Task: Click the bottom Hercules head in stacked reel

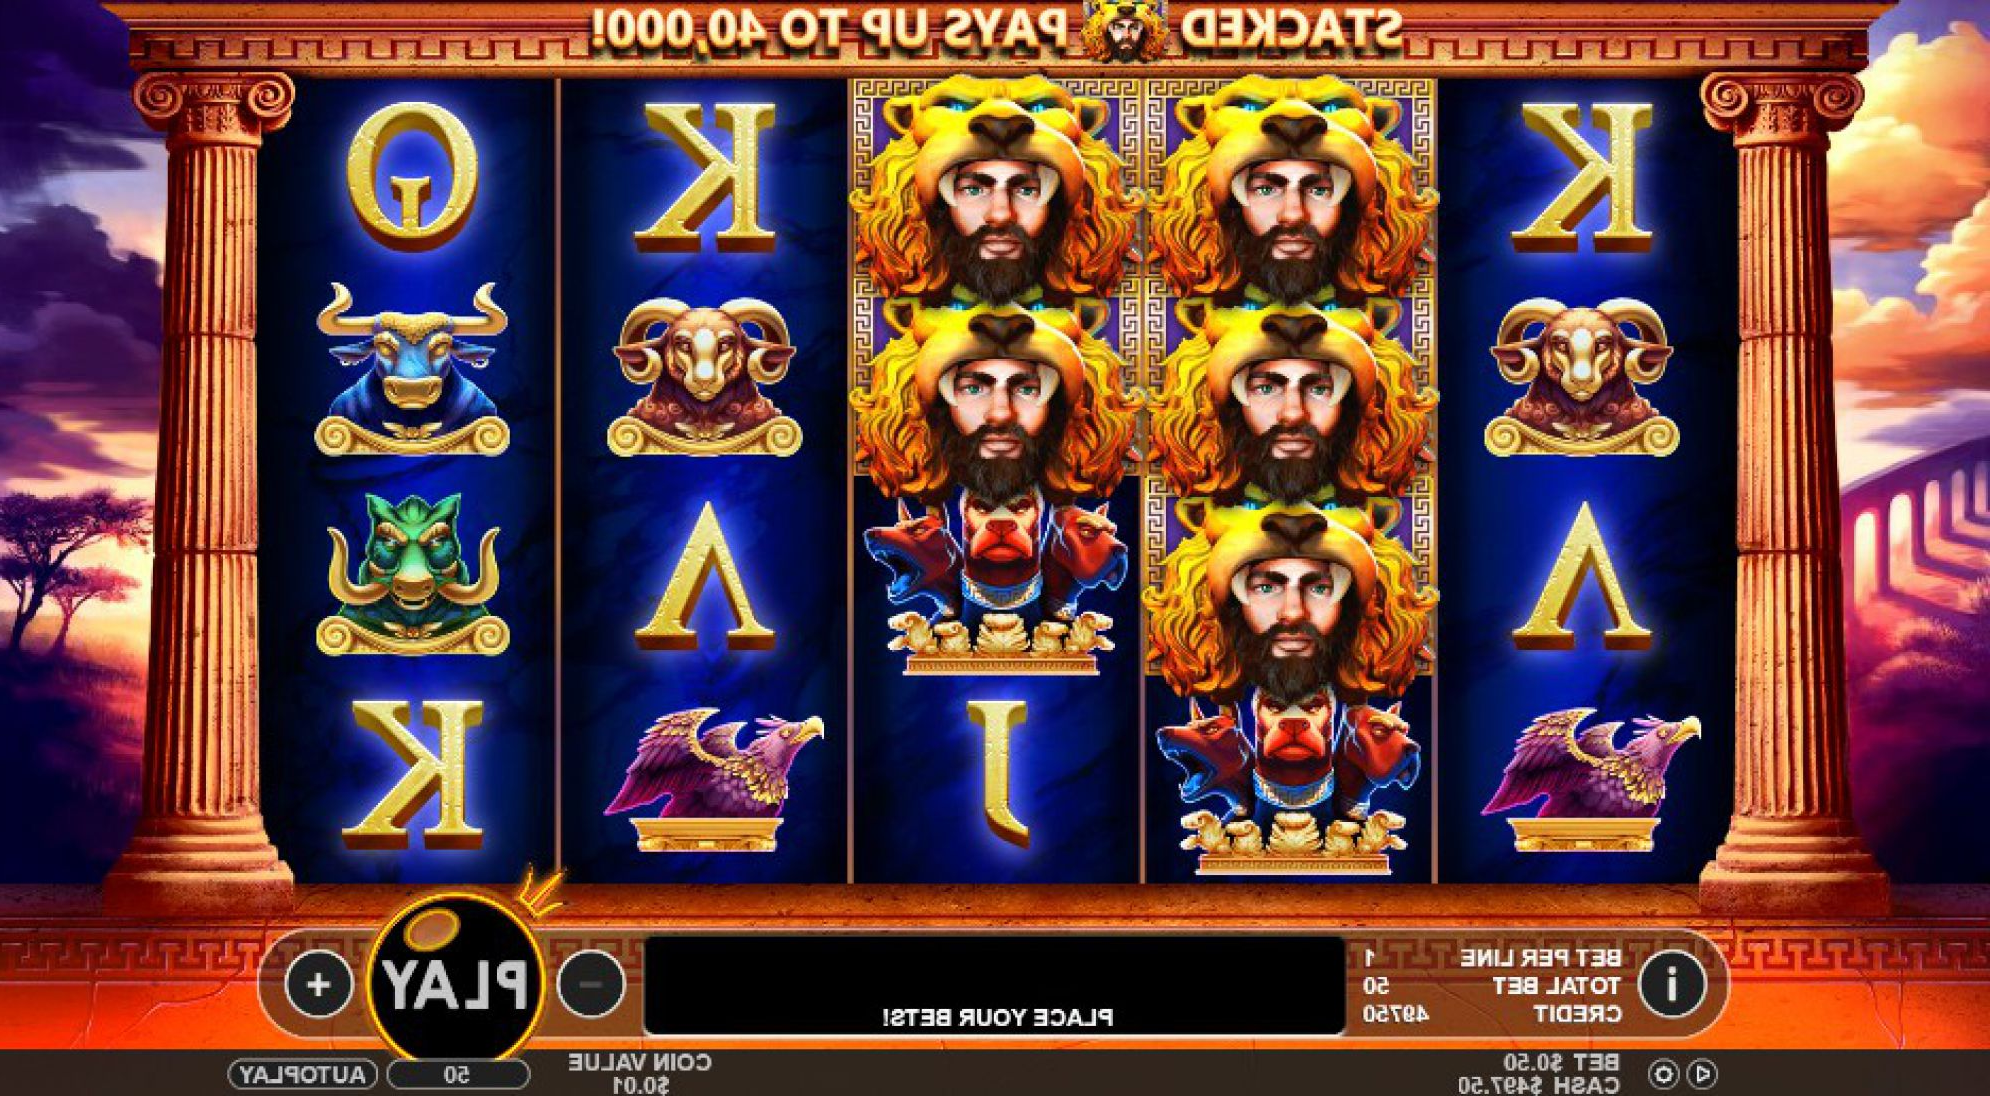Action: [1290, 600]
